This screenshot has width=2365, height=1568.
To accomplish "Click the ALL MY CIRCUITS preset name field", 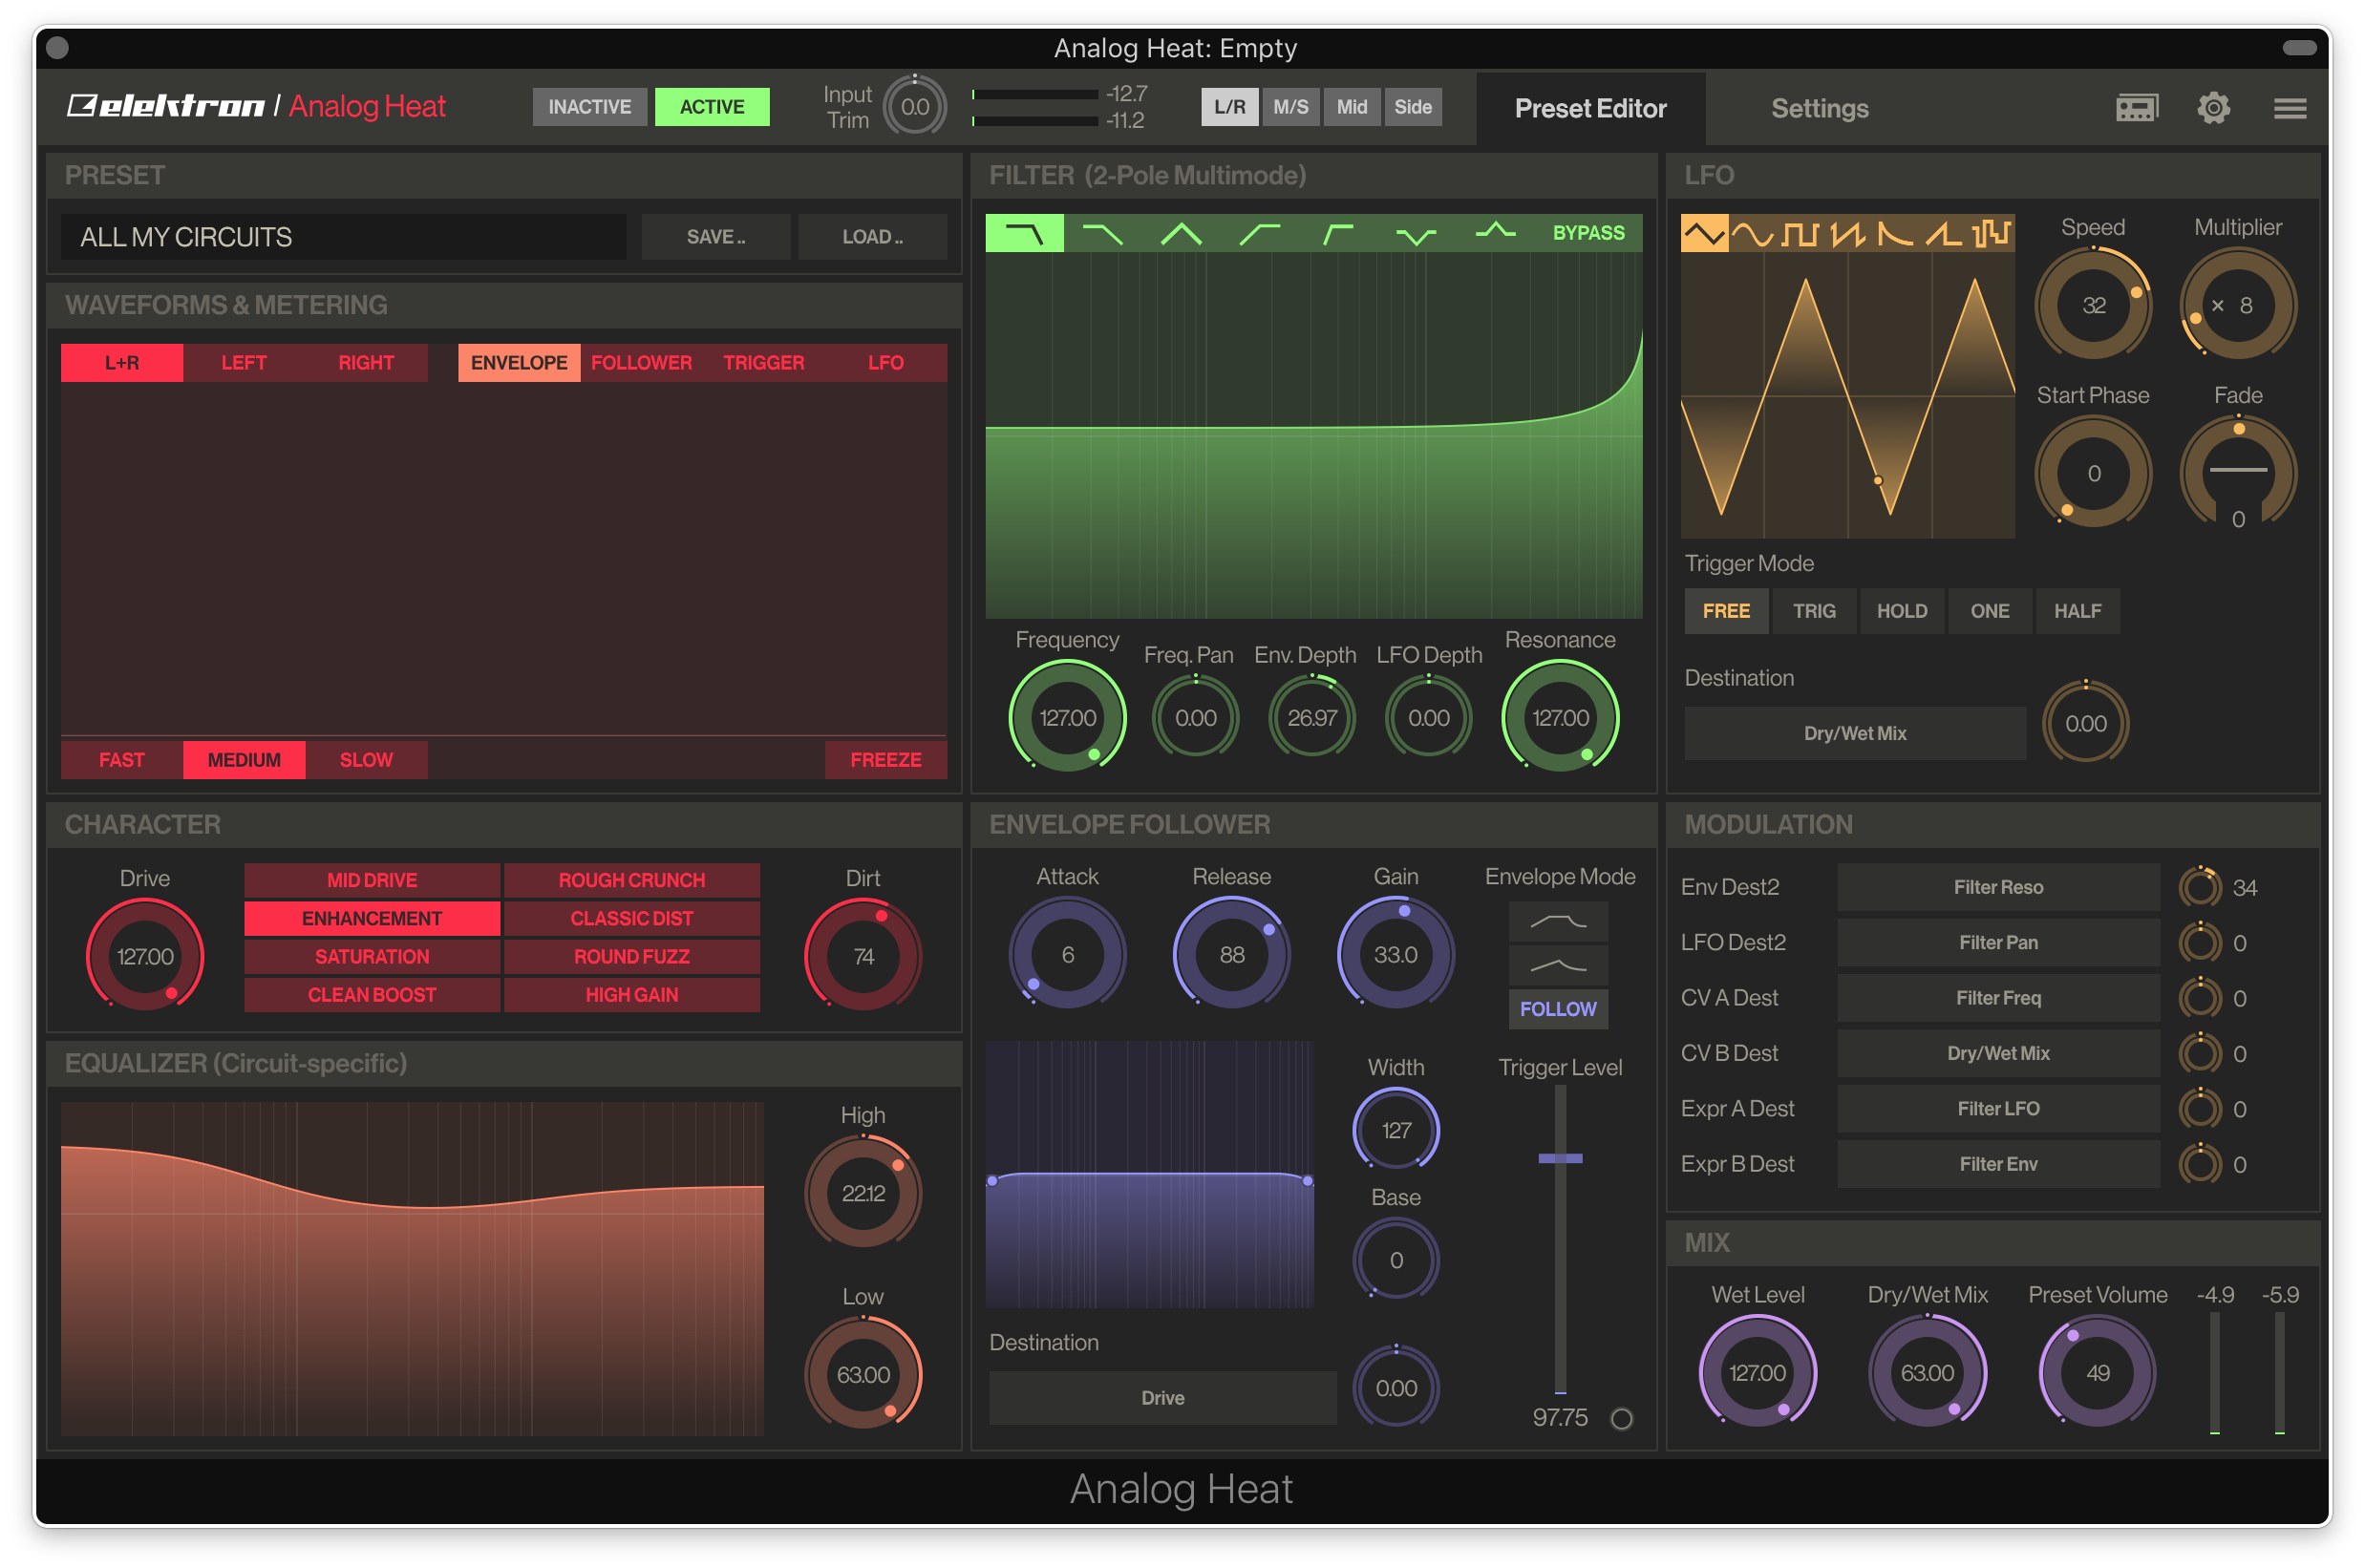I will (x=343, y=236).
